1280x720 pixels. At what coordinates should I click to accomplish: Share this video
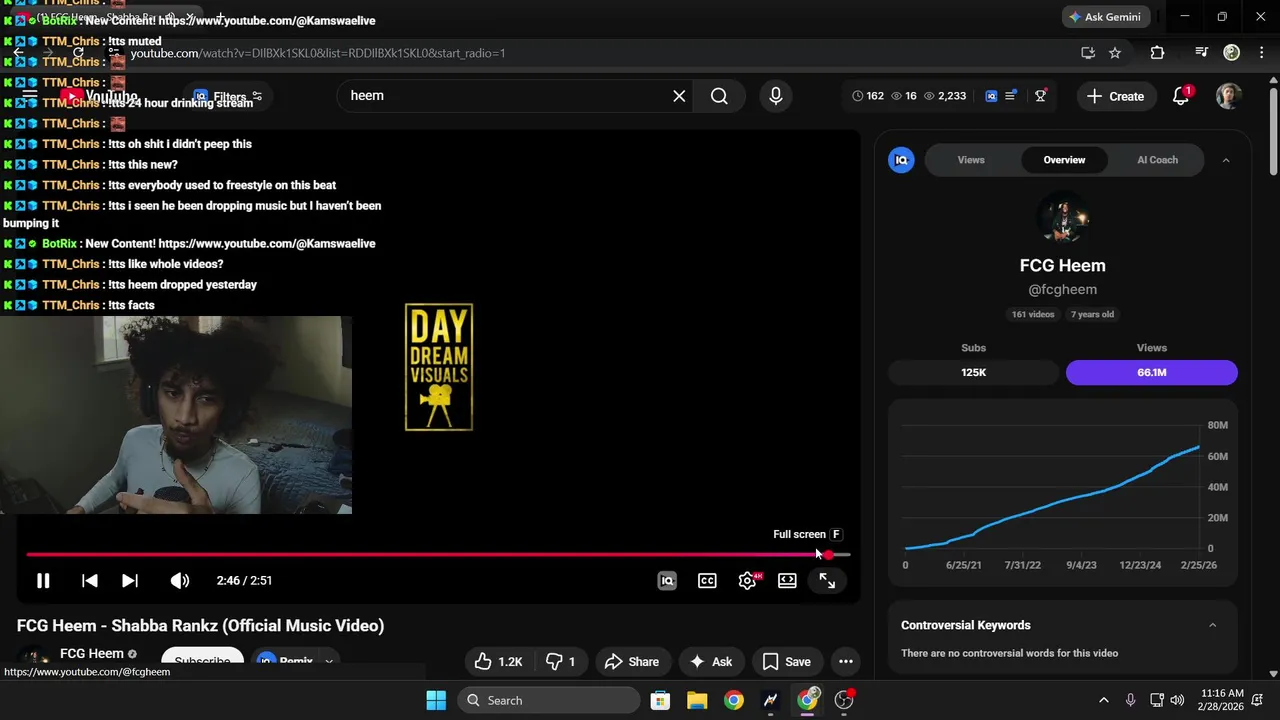coord(632,661)
